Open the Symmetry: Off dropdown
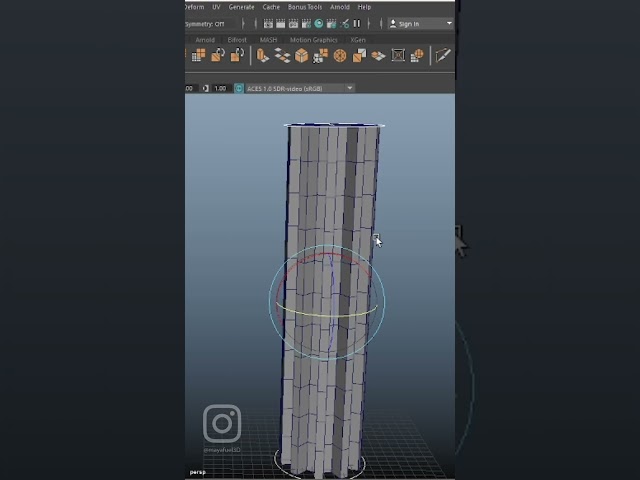Viewport: 640px width, 480px height. 211,24
